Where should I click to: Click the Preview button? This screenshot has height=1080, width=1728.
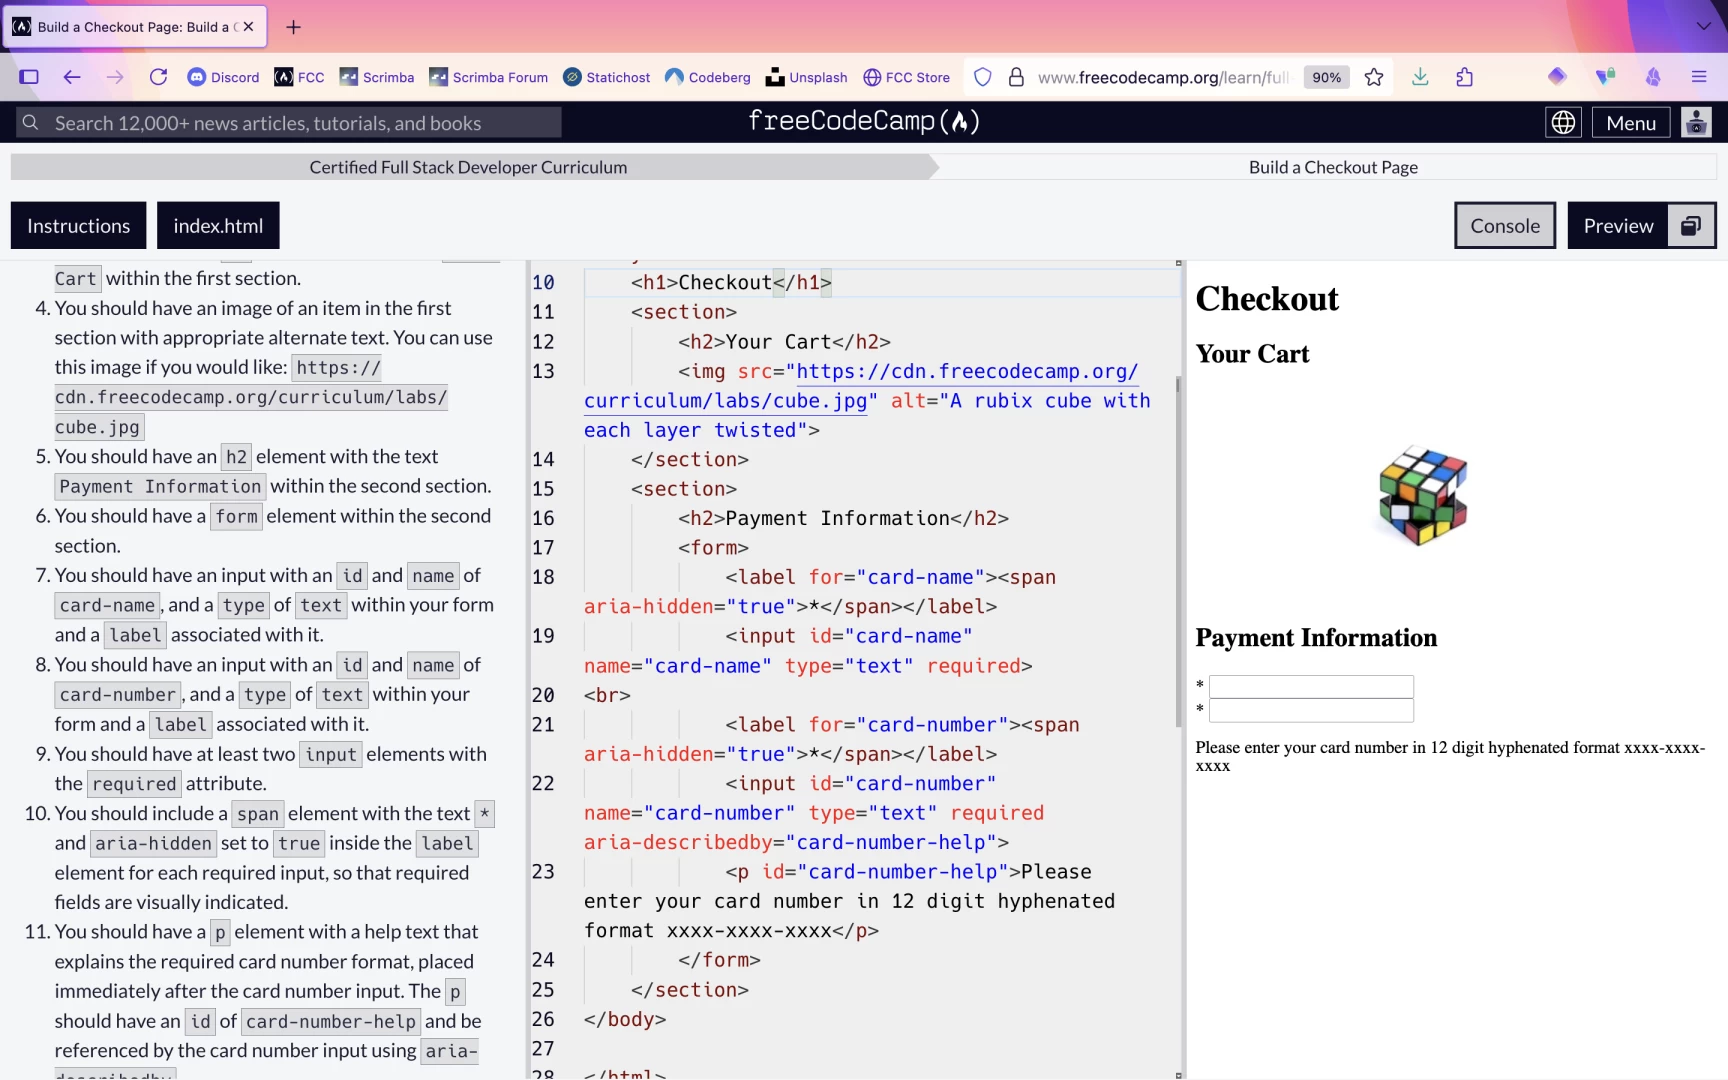click(1618, 225)
